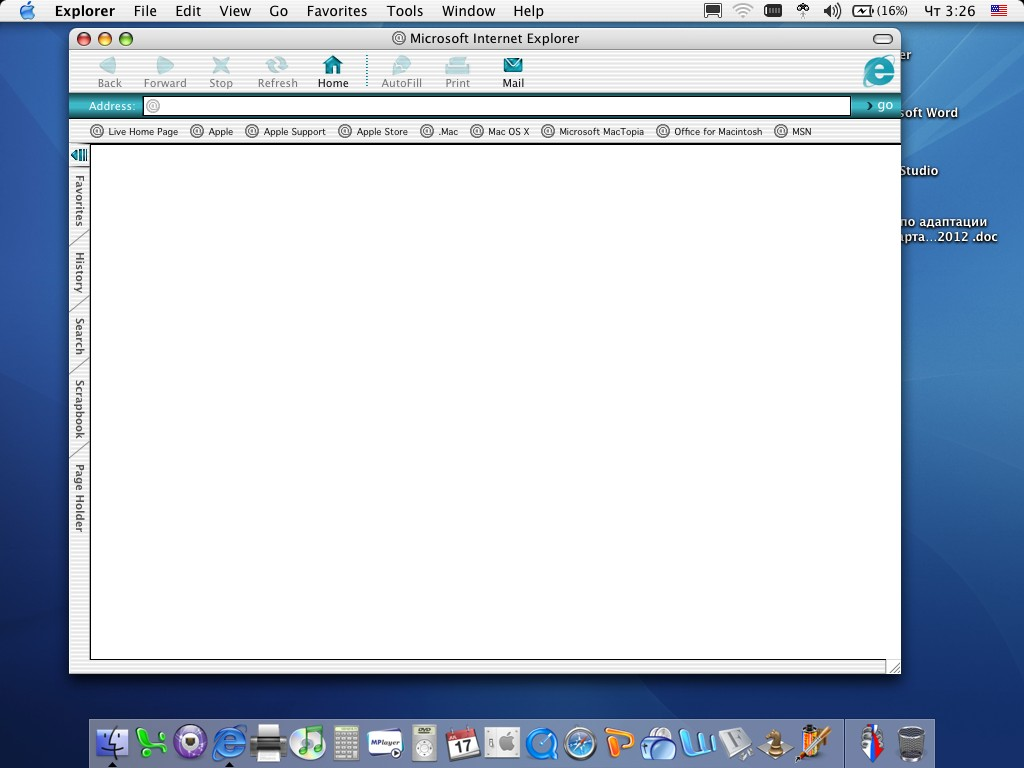This screenshot has height=768, width=1024.
Task: Launch the purple round icon in dock
Action: [190, 743]
